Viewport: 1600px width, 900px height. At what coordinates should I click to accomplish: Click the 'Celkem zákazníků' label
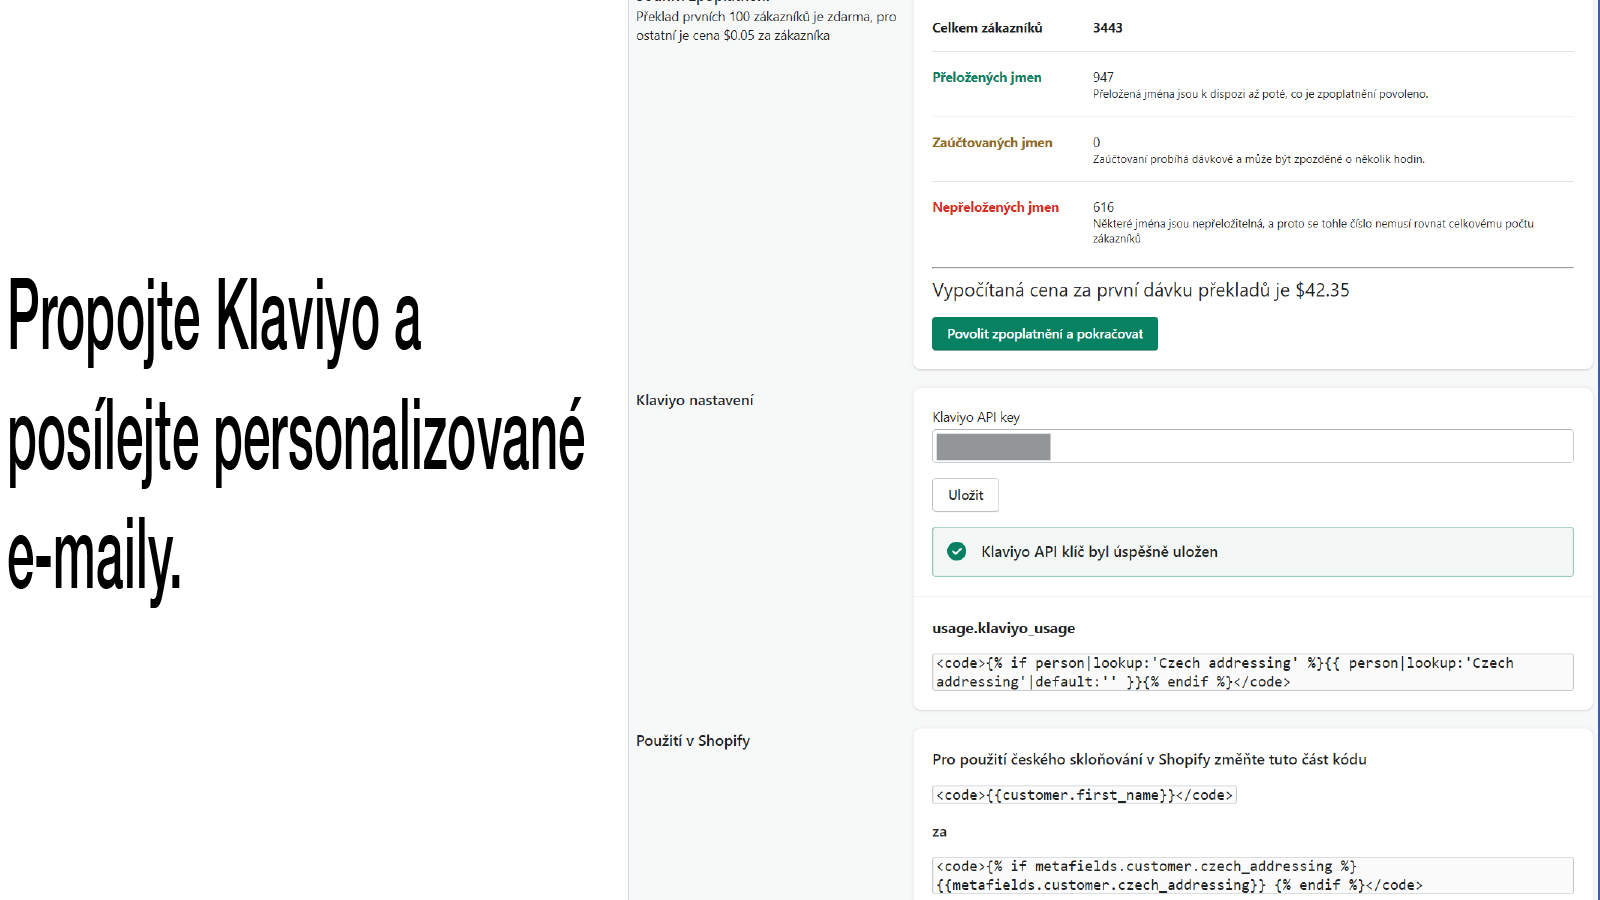tap(987, 28)
